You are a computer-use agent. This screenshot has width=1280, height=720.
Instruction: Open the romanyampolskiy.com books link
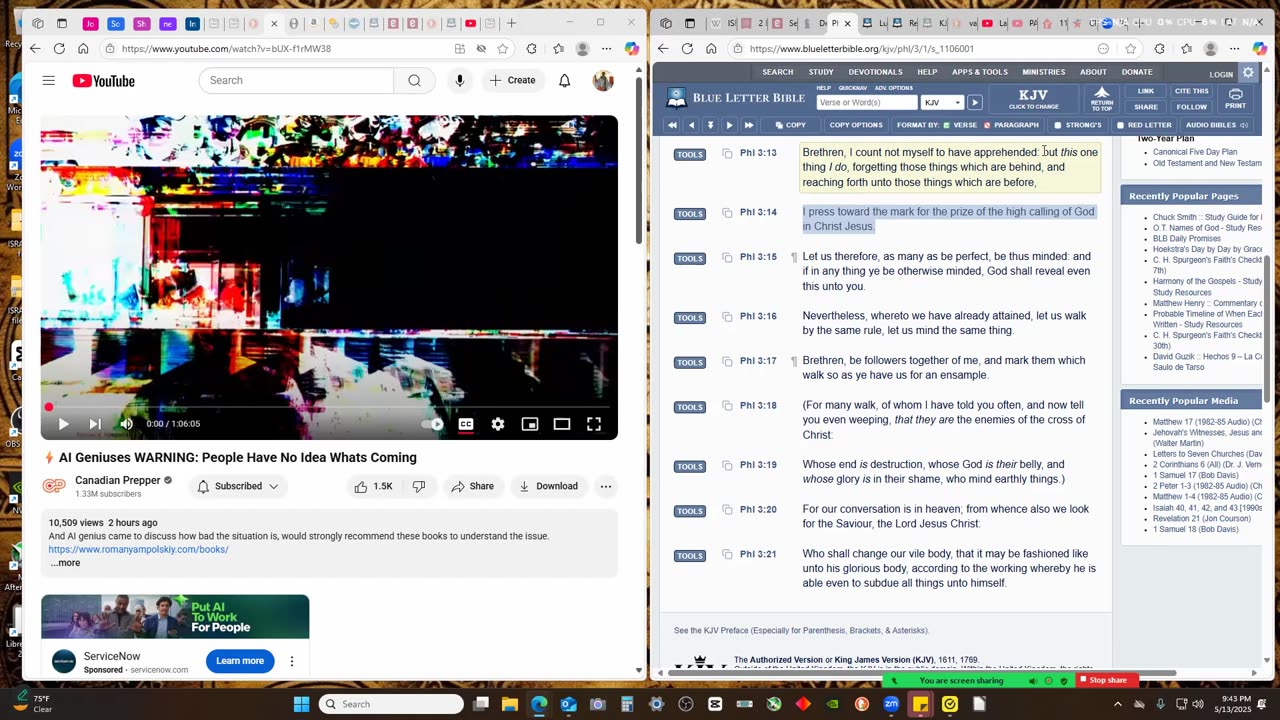coord(138,549)
